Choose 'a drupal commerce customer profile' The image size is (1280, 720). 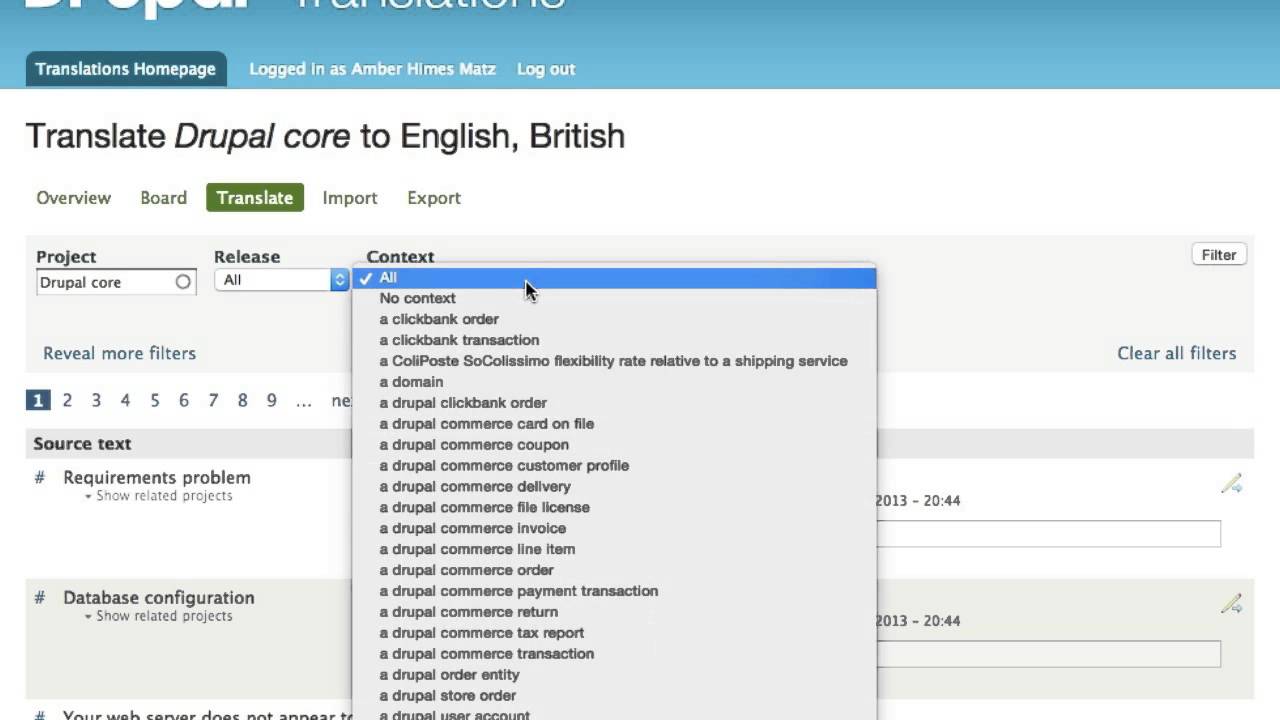[x=614, y=466]
